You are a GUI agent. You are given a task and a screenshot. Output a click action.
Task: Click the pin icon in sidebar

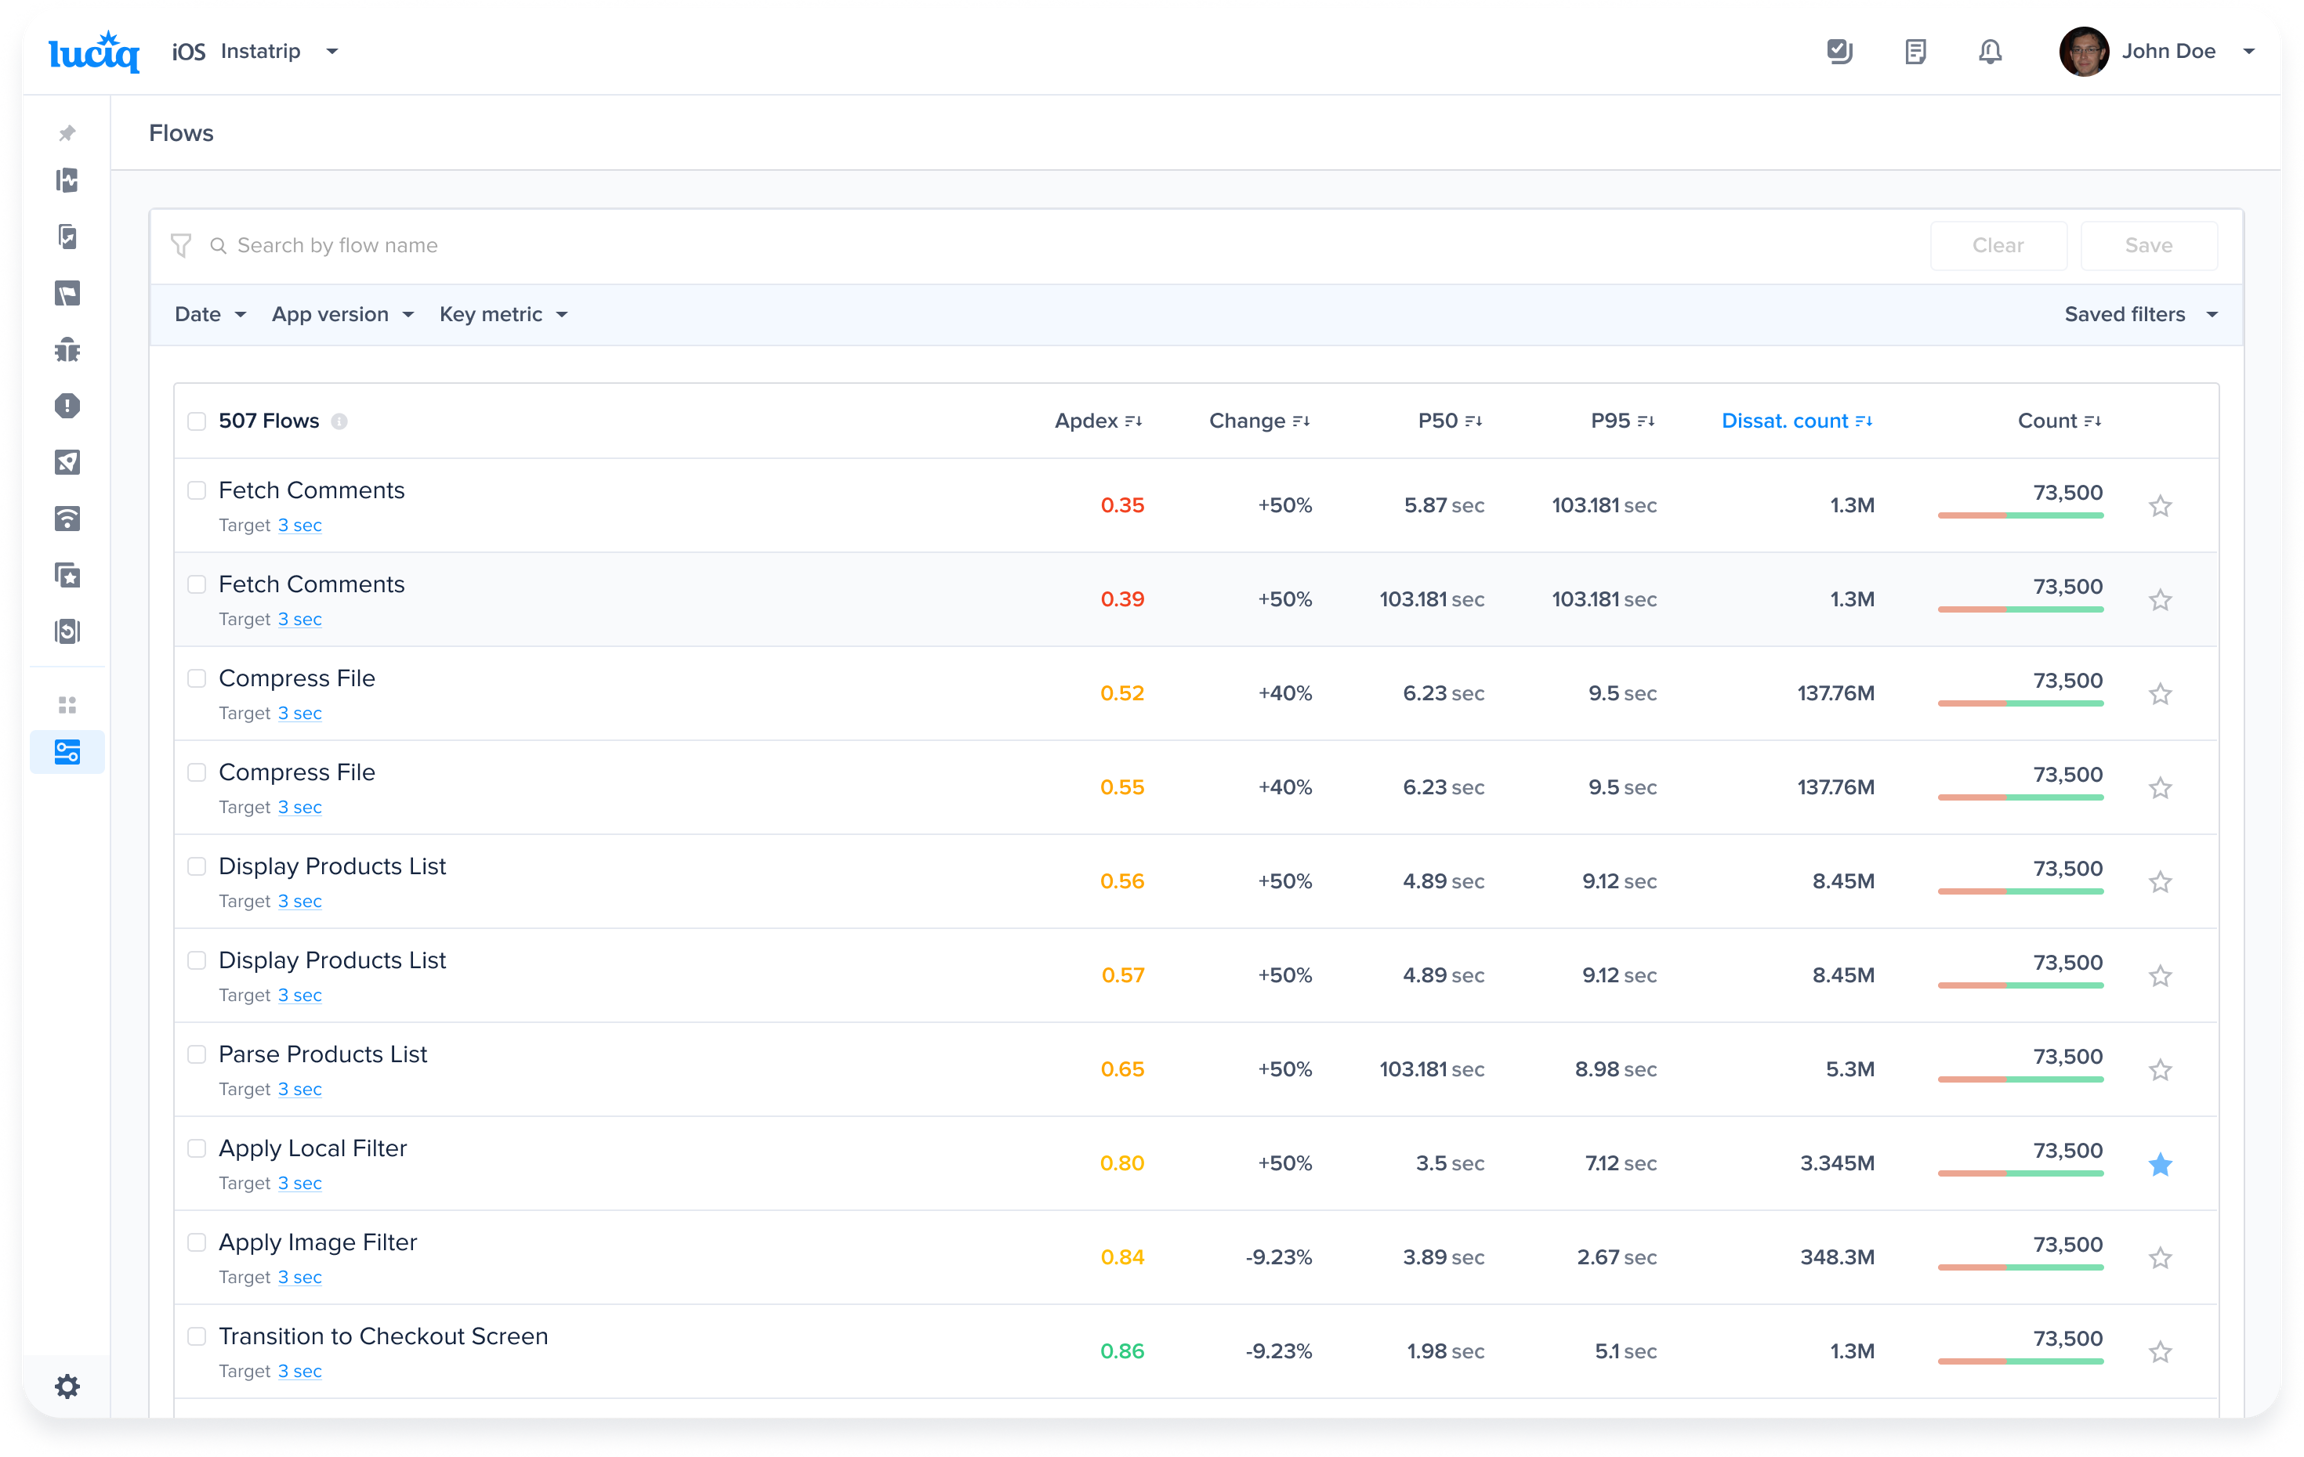click(x=67, y=133)
